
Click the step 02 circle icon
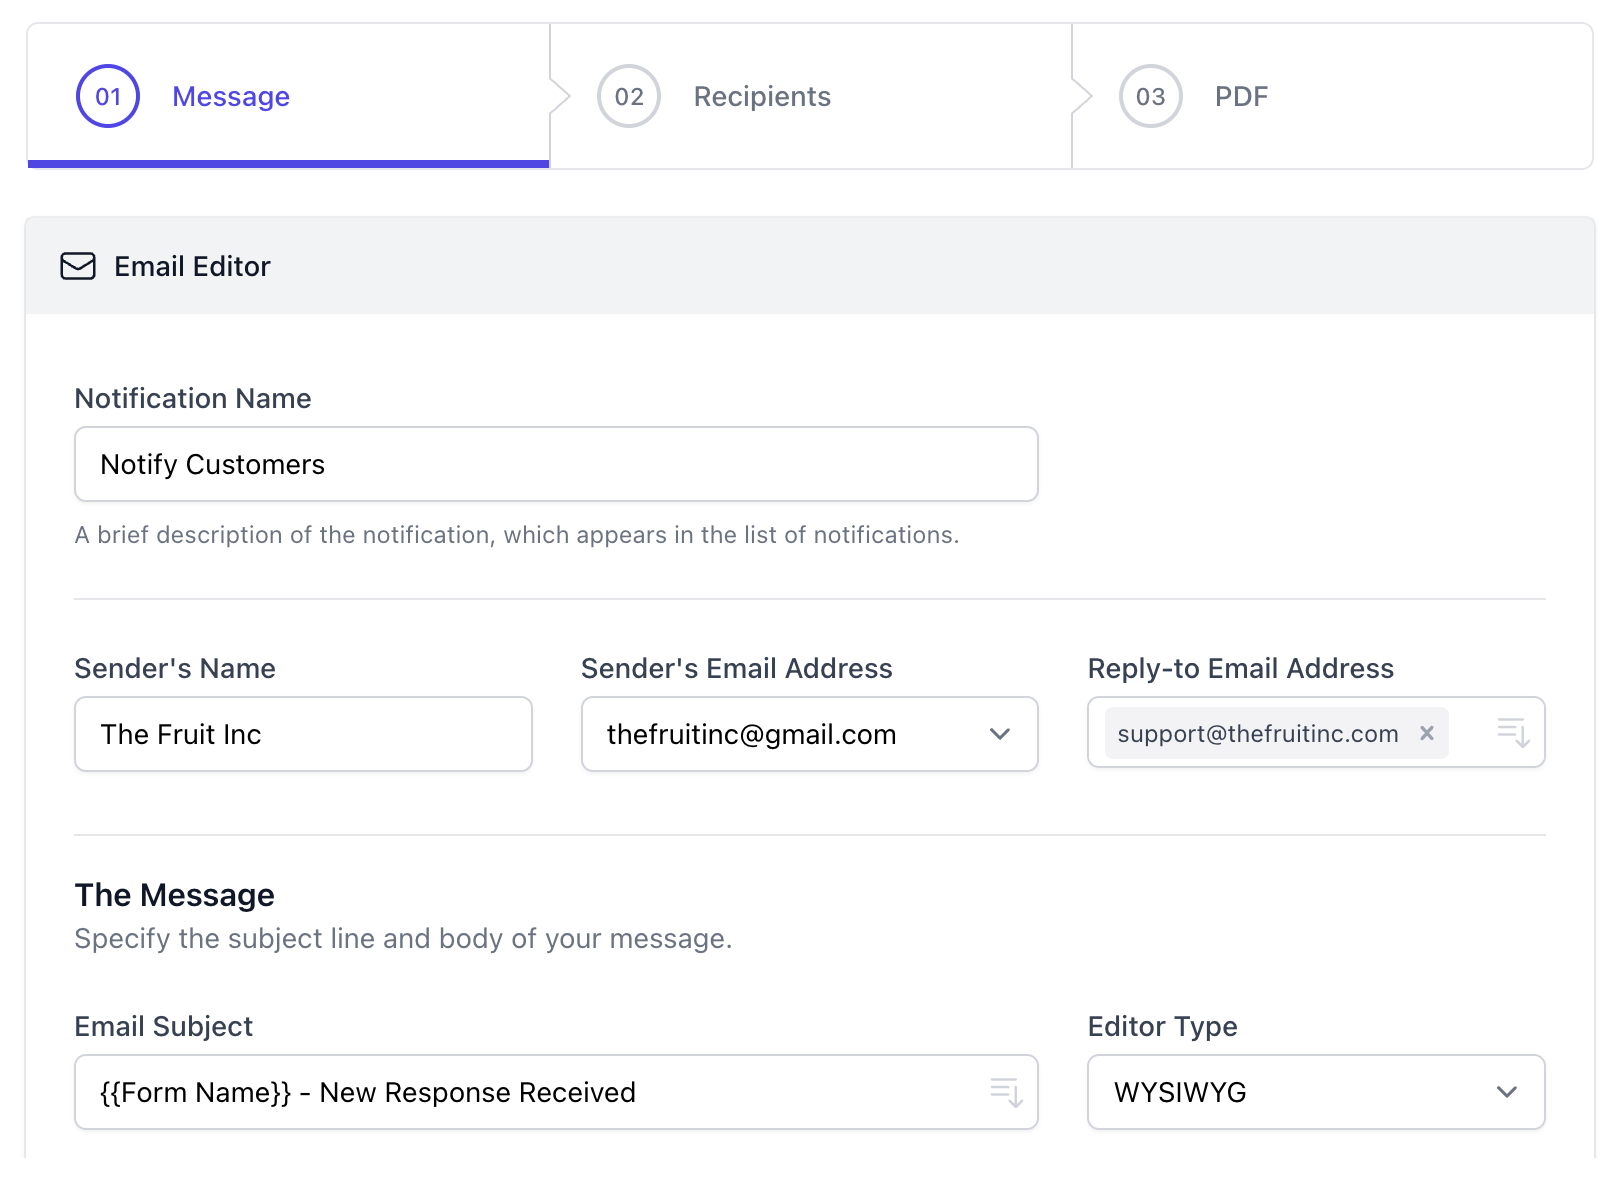point(628,96)
